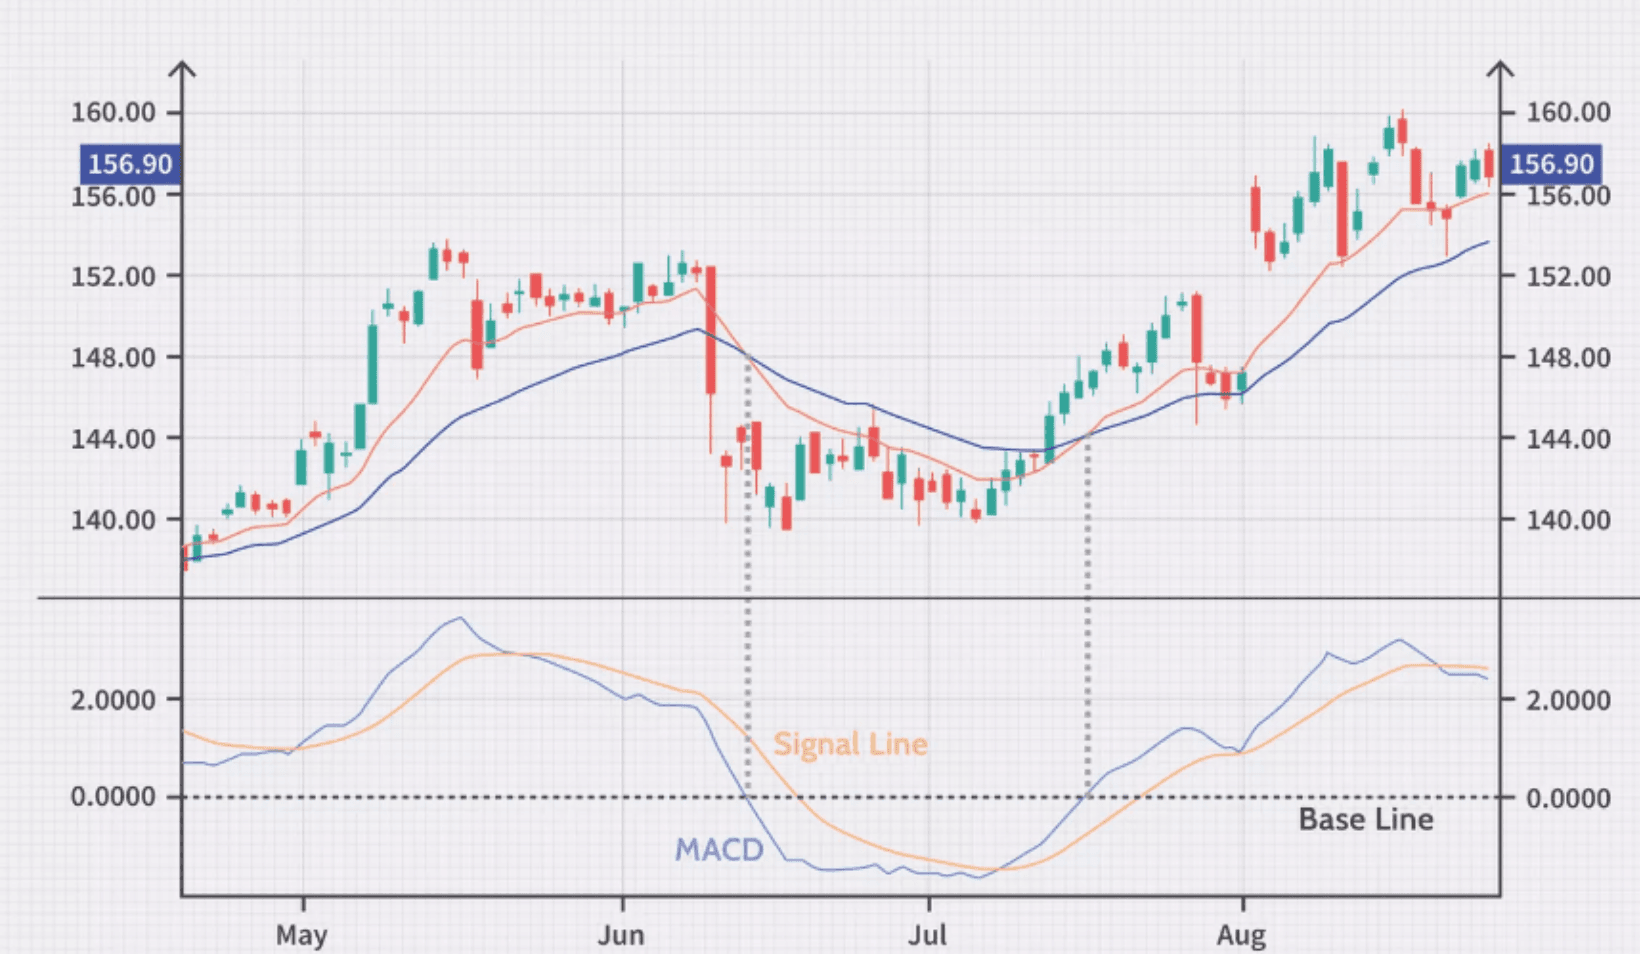Click the left 156.90 current price tag

[129, 164]
